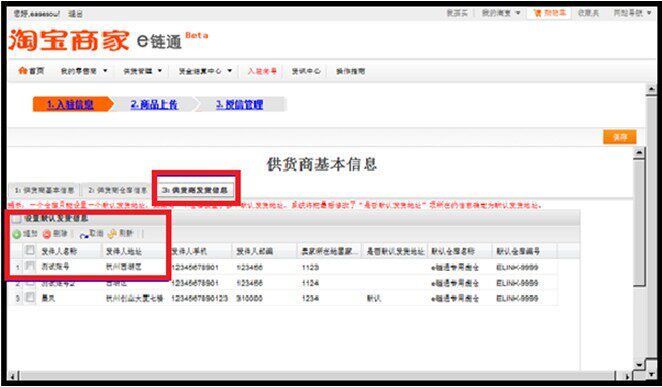Click the inner panel scrollbar down arrow

[640, 365]
